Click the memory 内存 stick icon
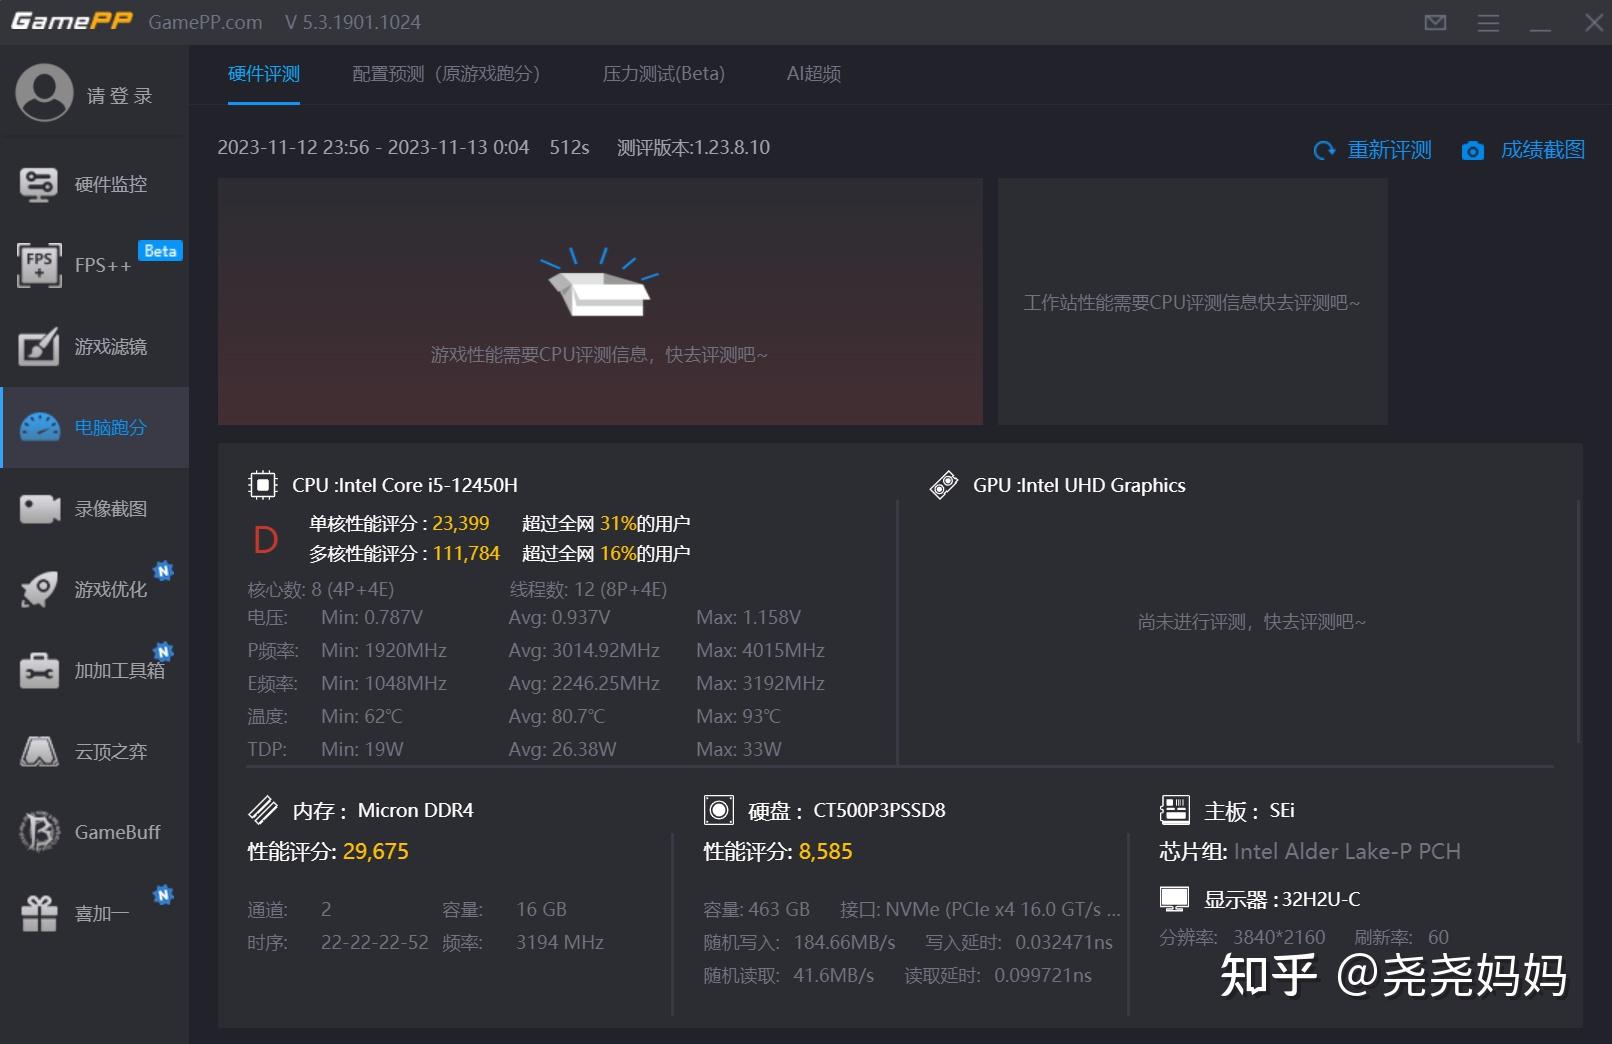 262,810
